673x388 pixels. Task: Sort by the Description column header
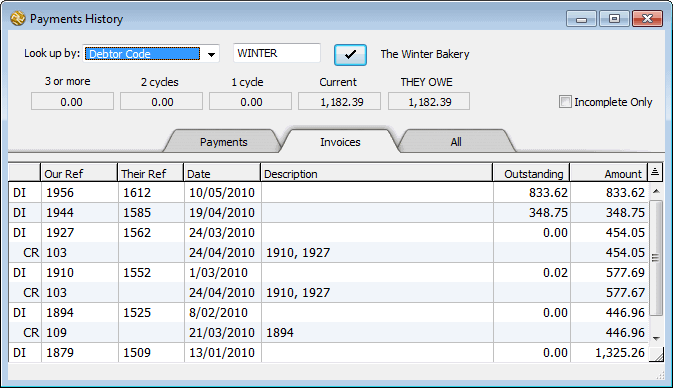376,173
